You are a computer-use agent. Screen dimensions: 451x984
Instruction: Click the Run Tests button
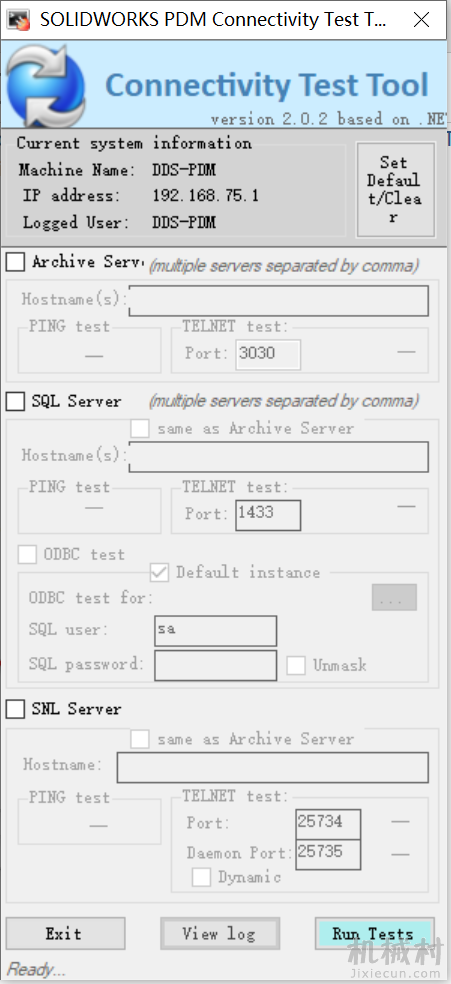coord(374,934)
